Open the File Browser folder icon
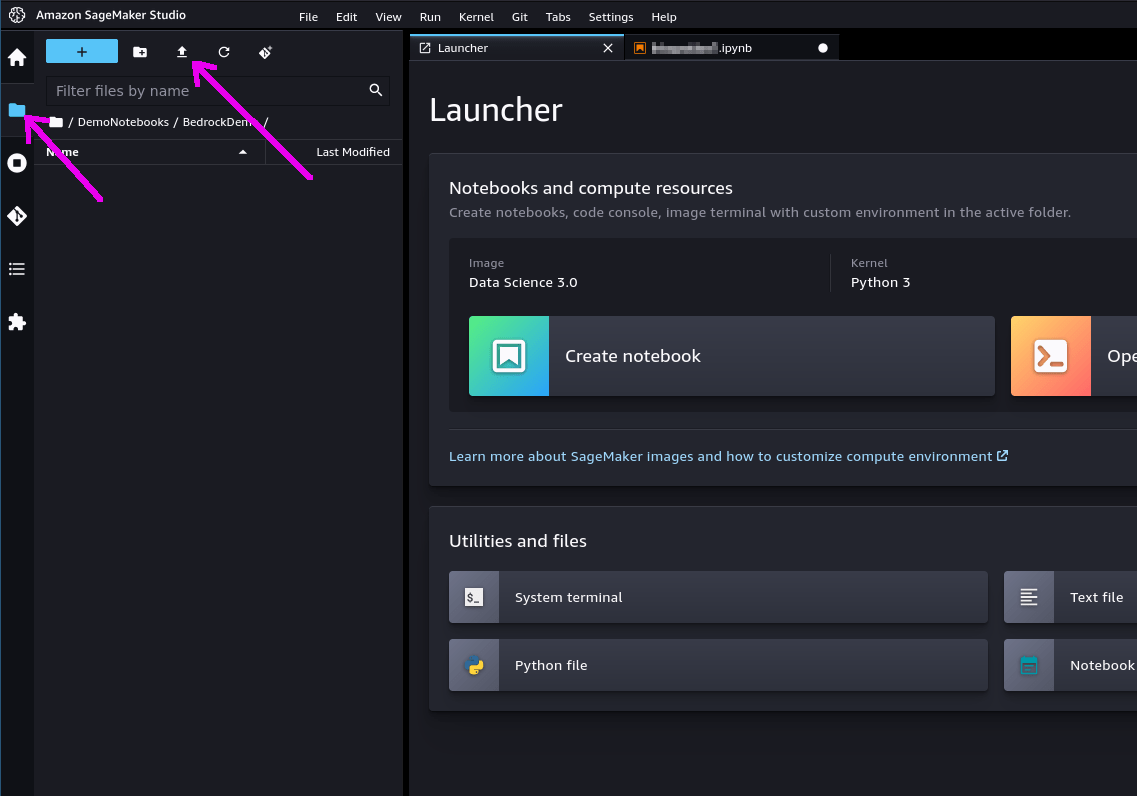The width and height of the screenshot is (1137, 796). click(x=17, y=110)
